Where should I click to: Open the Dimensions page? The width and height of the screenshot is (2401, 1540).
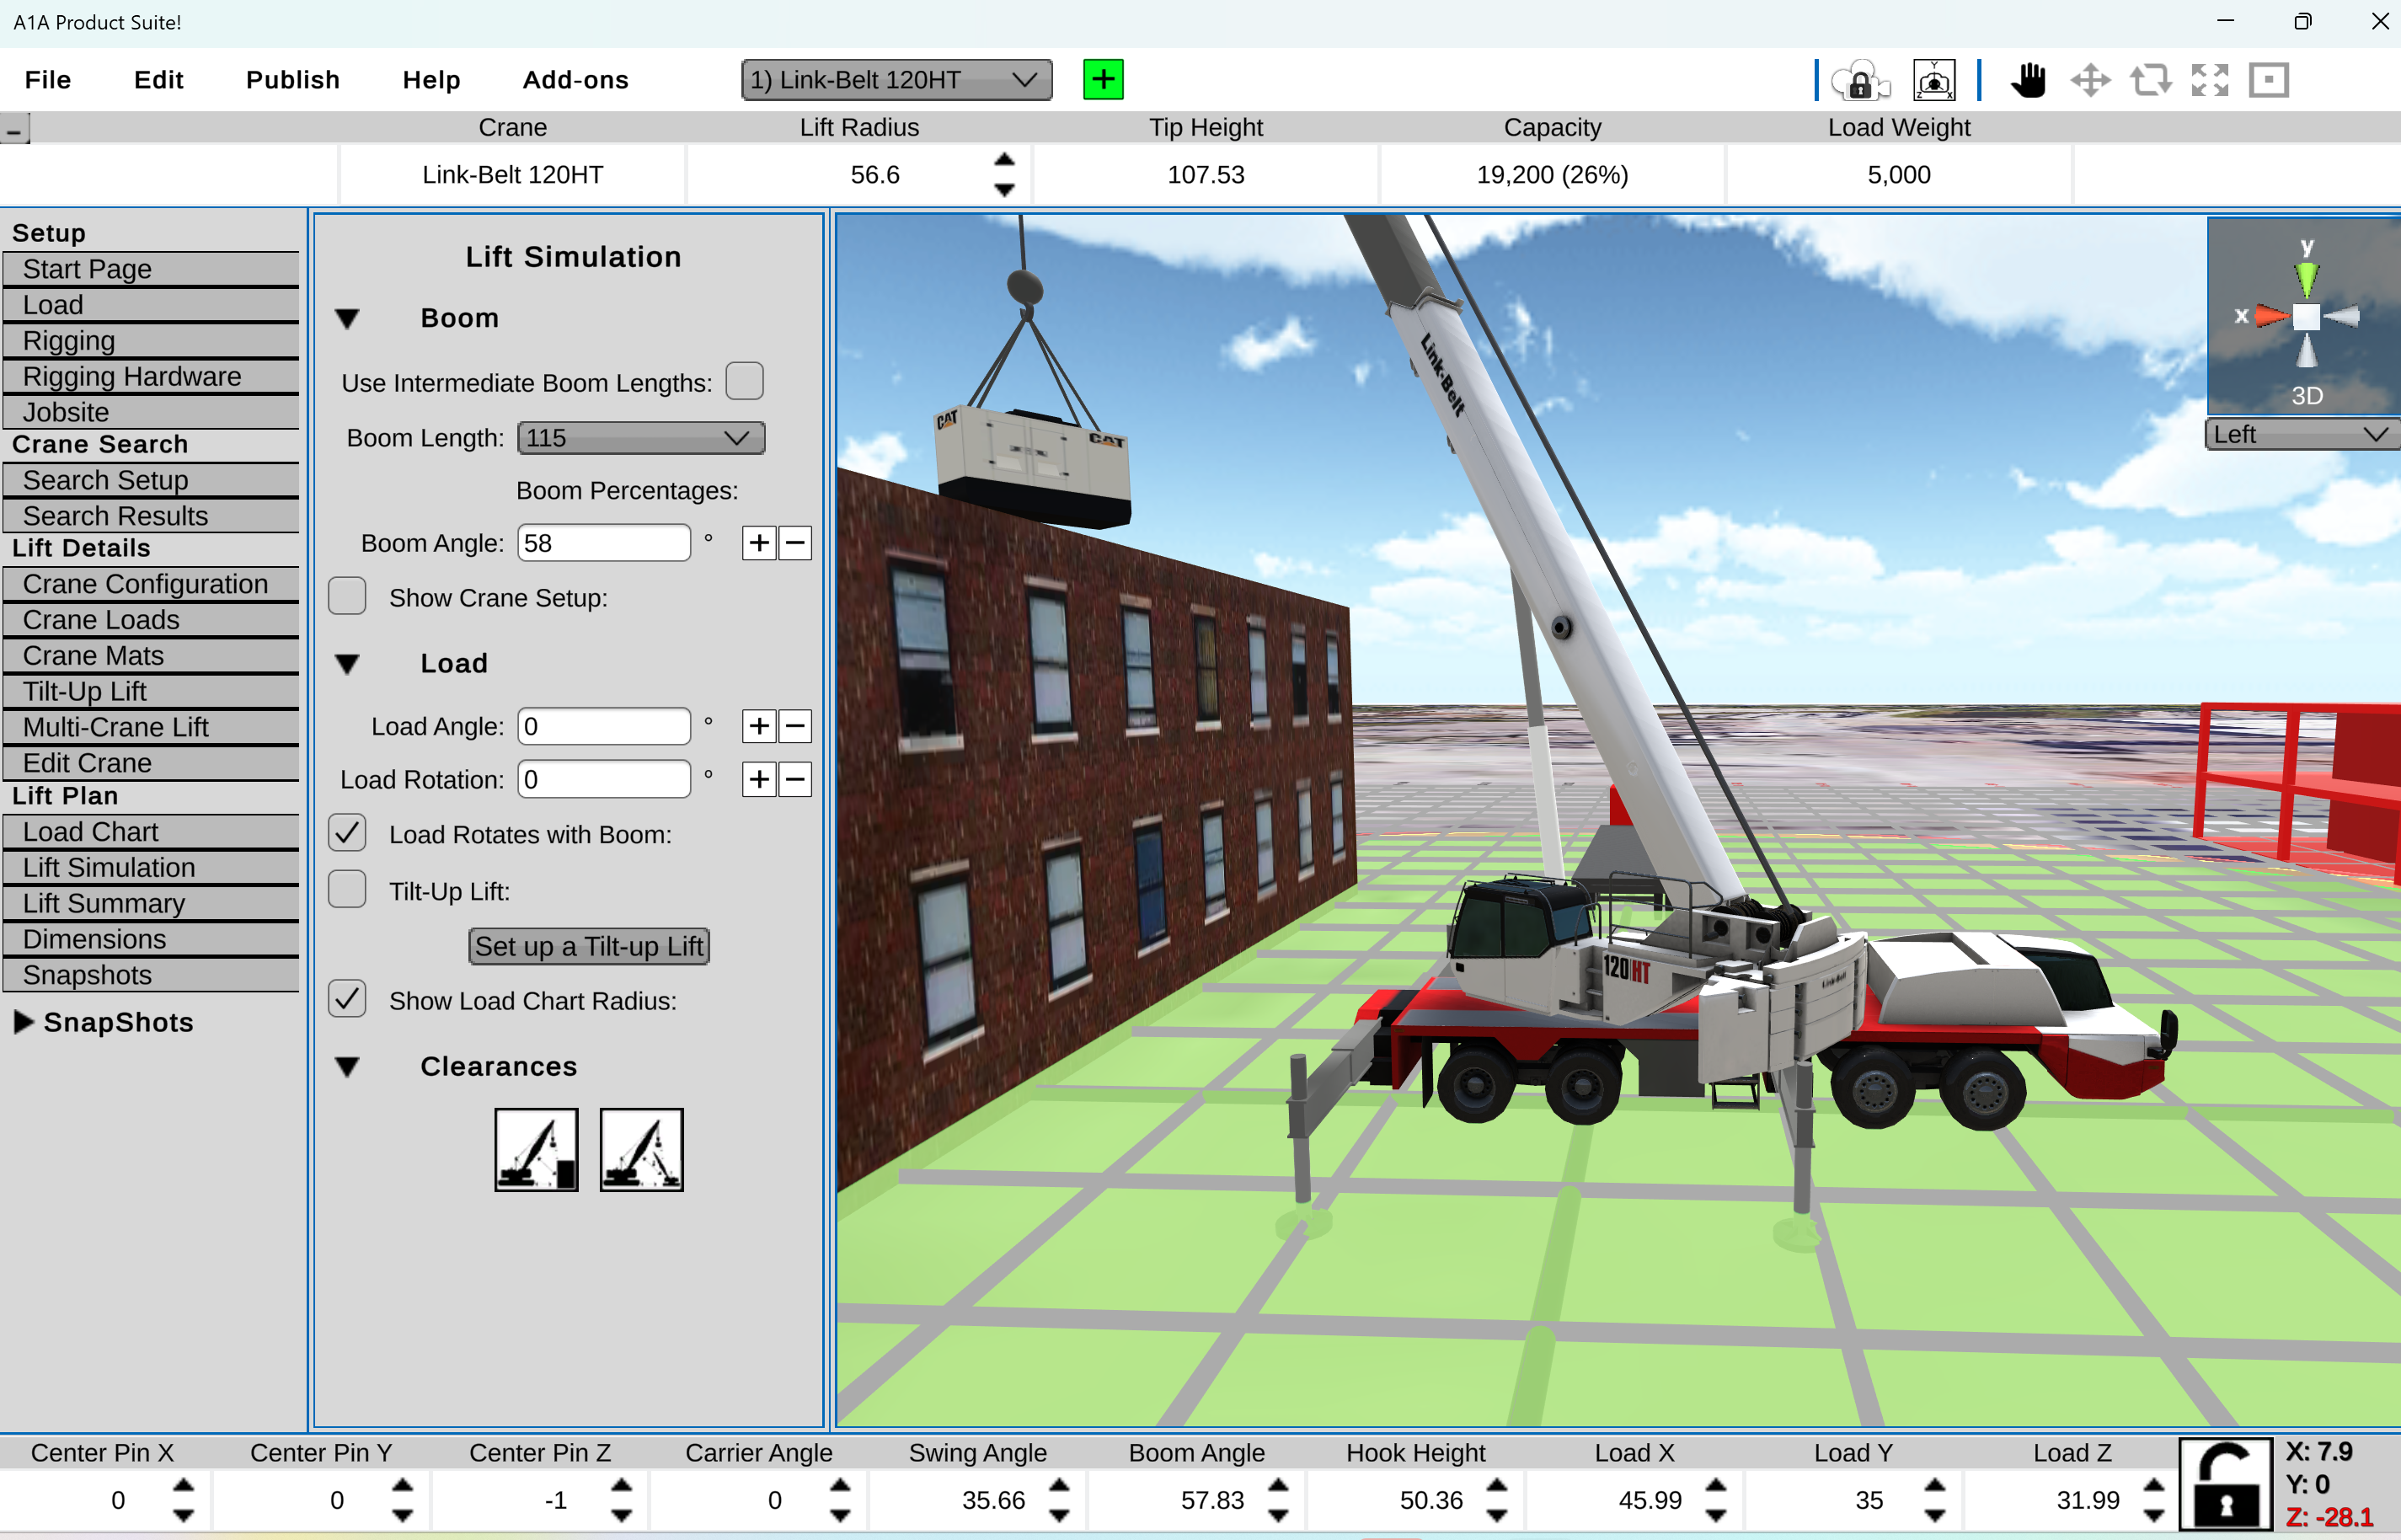click(151, 939)
